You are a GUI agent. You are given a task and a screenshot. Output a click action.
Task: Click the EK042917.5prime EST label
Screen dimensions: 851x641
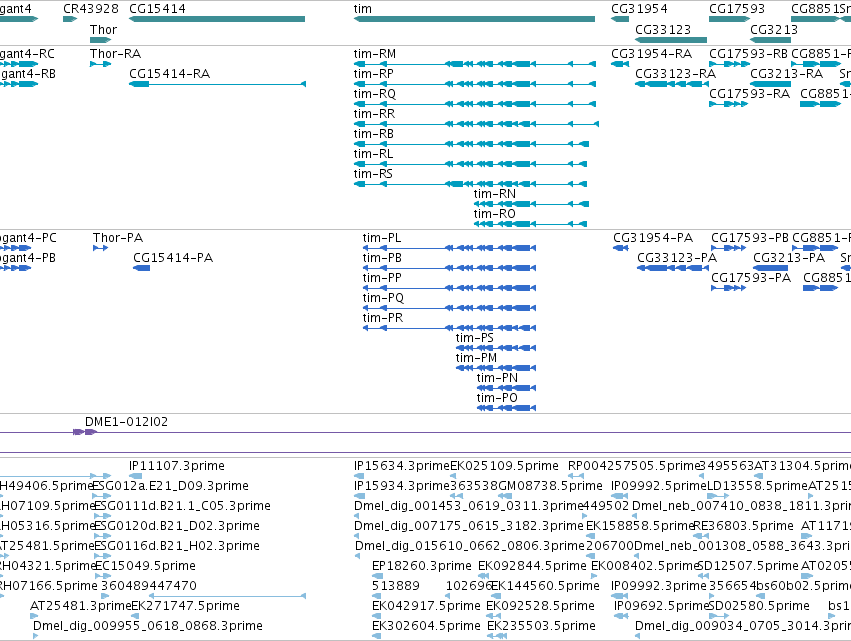coord(426,606)
